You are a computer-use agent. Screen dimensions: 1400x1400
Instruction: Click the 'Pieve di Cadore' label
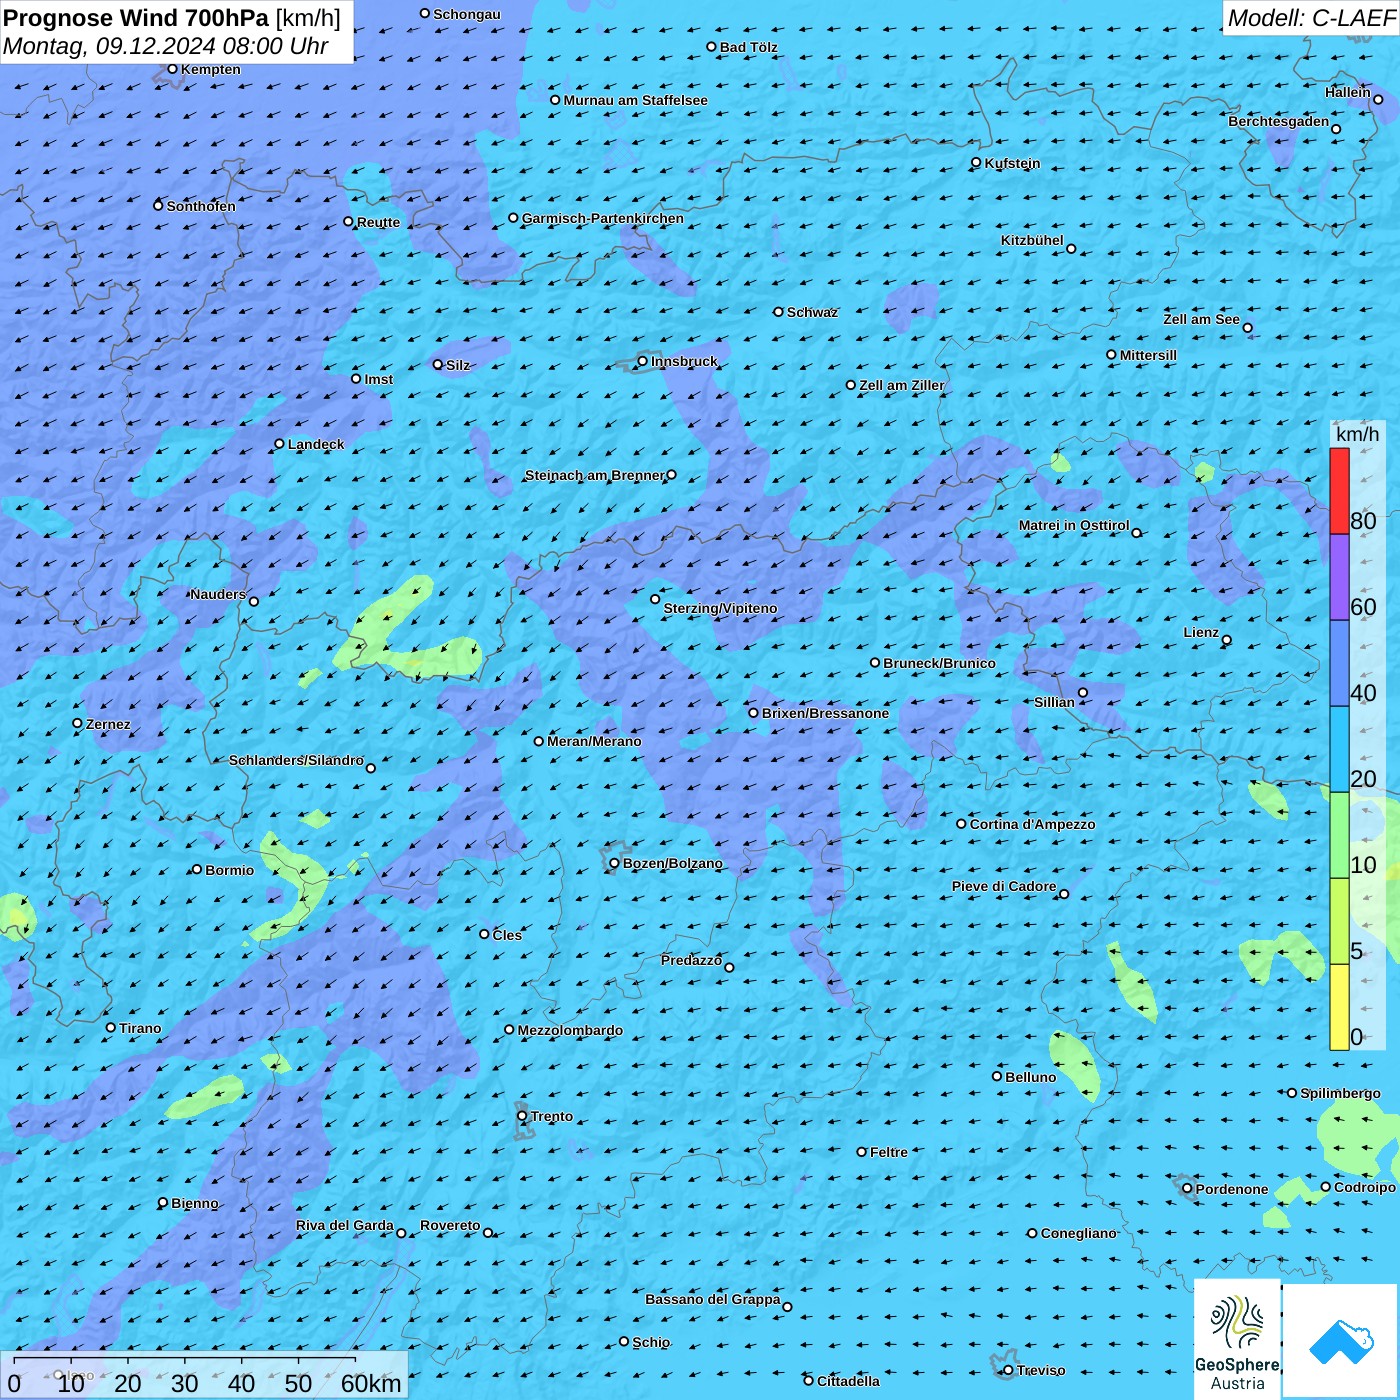(1003, 886)
